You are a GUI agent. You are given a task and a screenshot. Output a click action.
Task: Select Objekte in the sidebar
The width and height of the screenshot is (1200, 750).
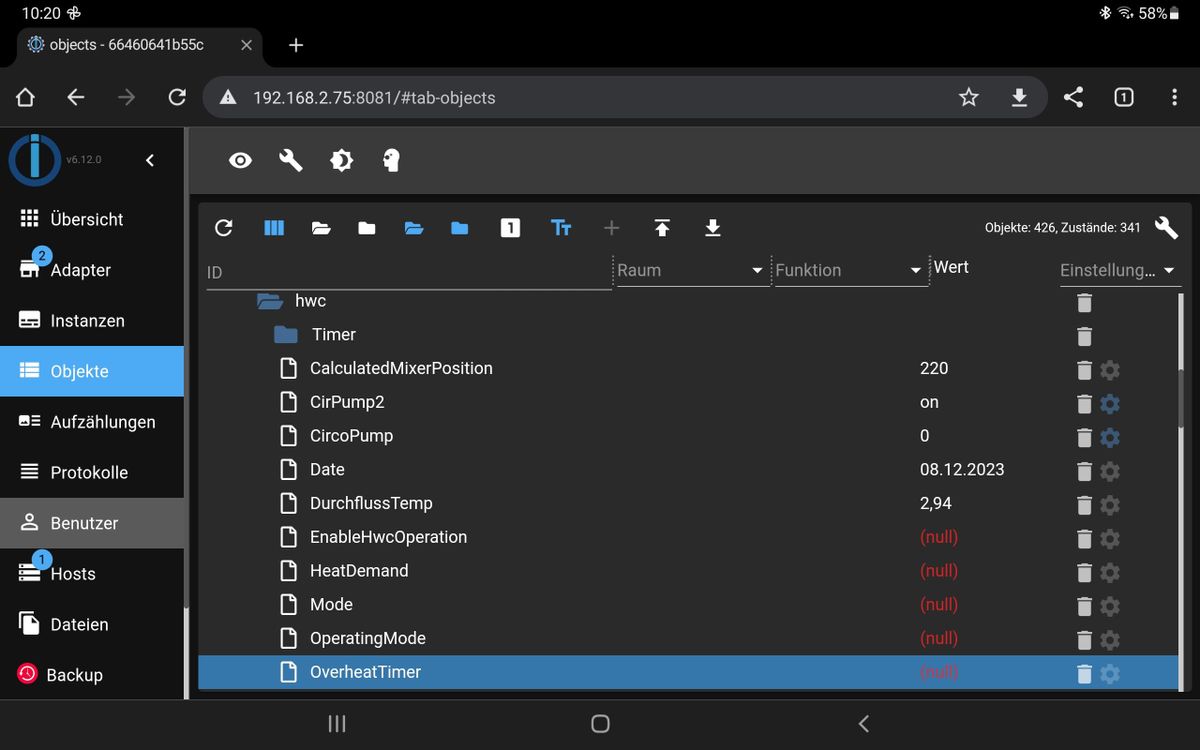coord(92,371)
